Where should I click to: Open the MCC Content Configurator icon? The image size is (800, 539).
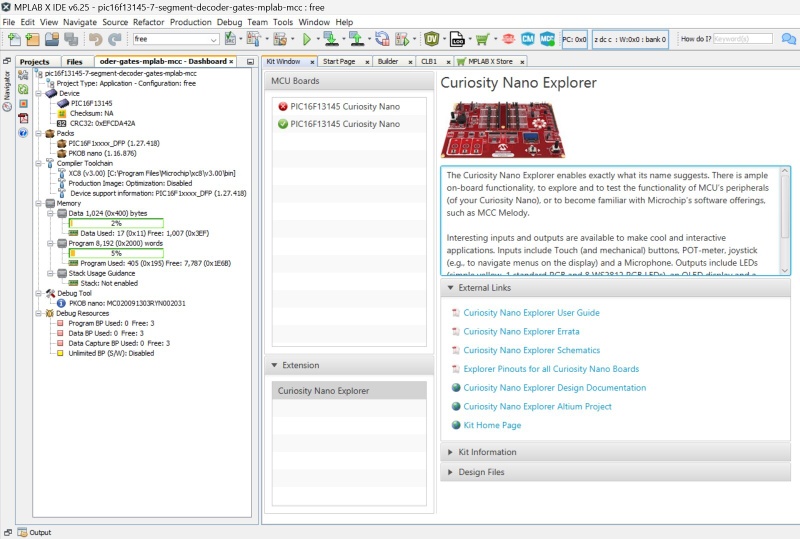tap(547, 39)
